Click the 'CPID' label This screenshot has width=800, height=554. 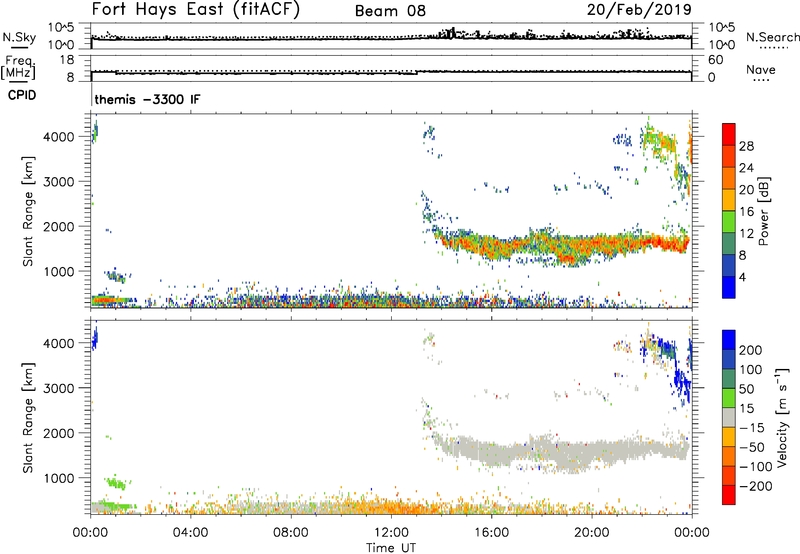tap(22, 95)
